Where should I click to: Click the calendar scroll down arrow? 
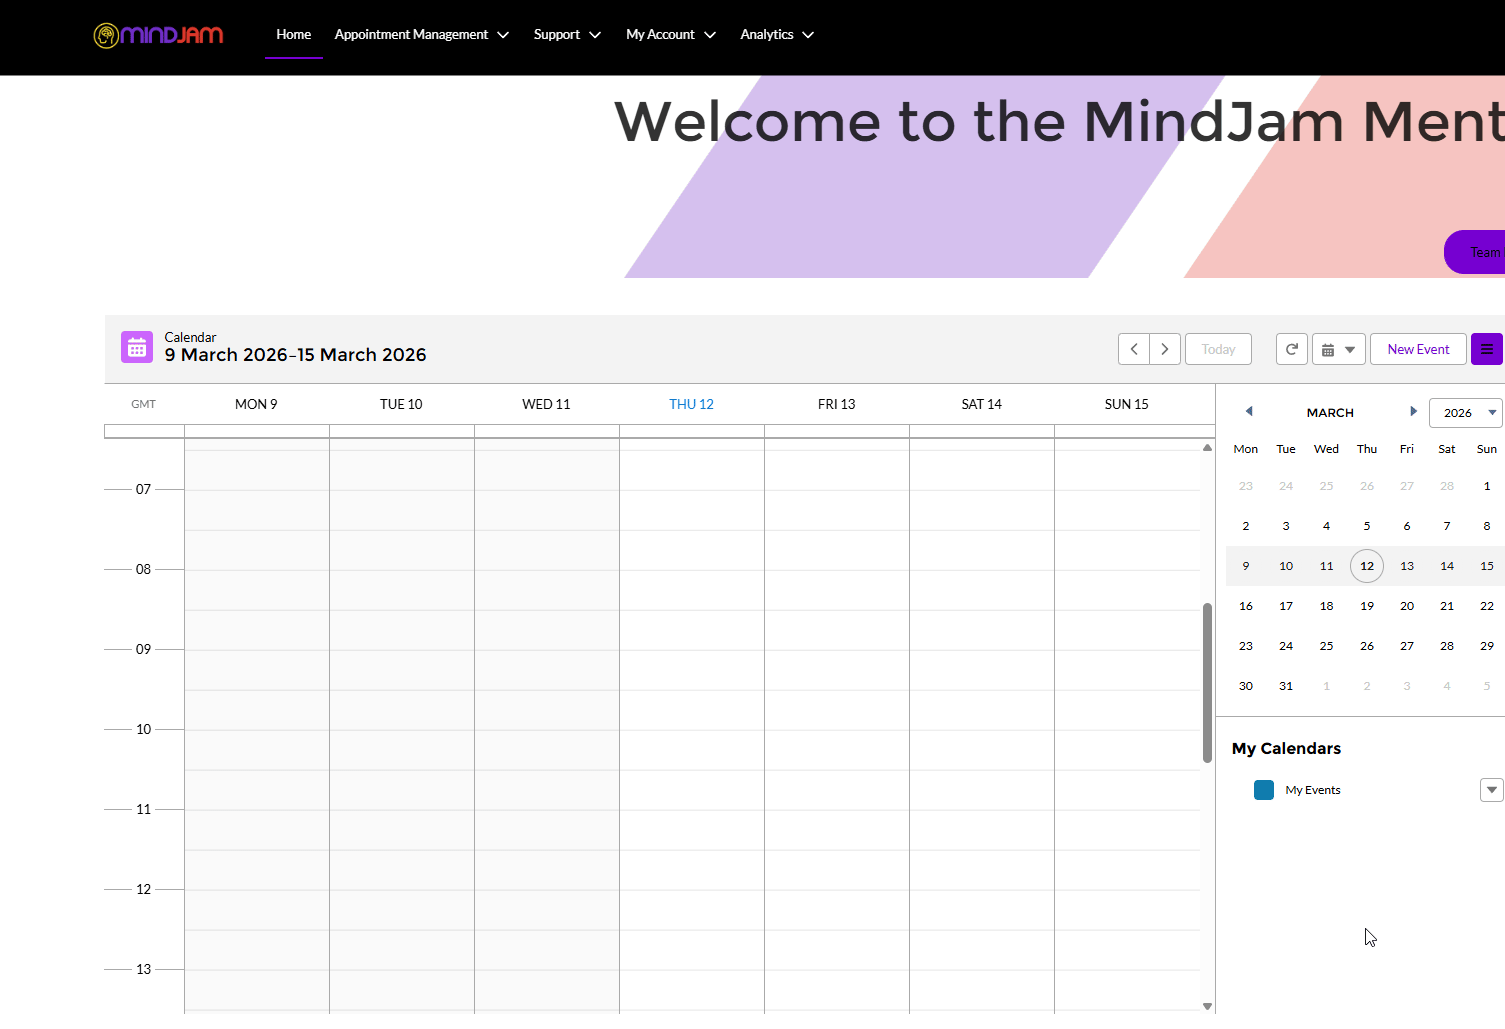point(1207,1006)
